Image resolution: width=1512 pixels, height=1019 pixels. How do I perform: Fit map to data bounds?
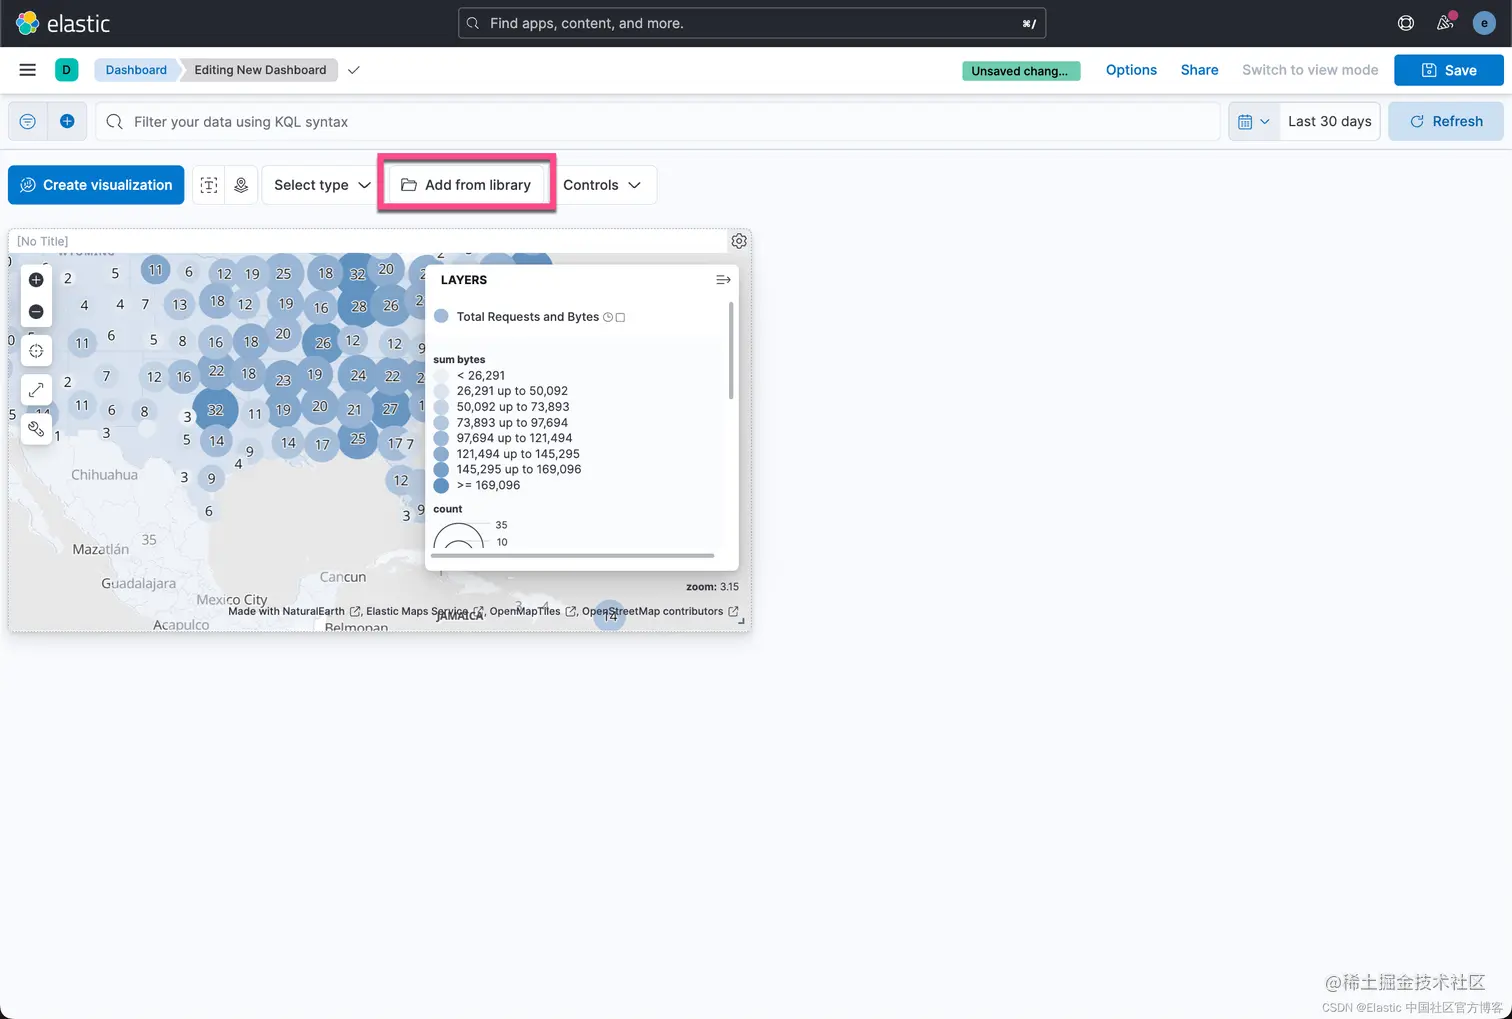tap(36, 351)
